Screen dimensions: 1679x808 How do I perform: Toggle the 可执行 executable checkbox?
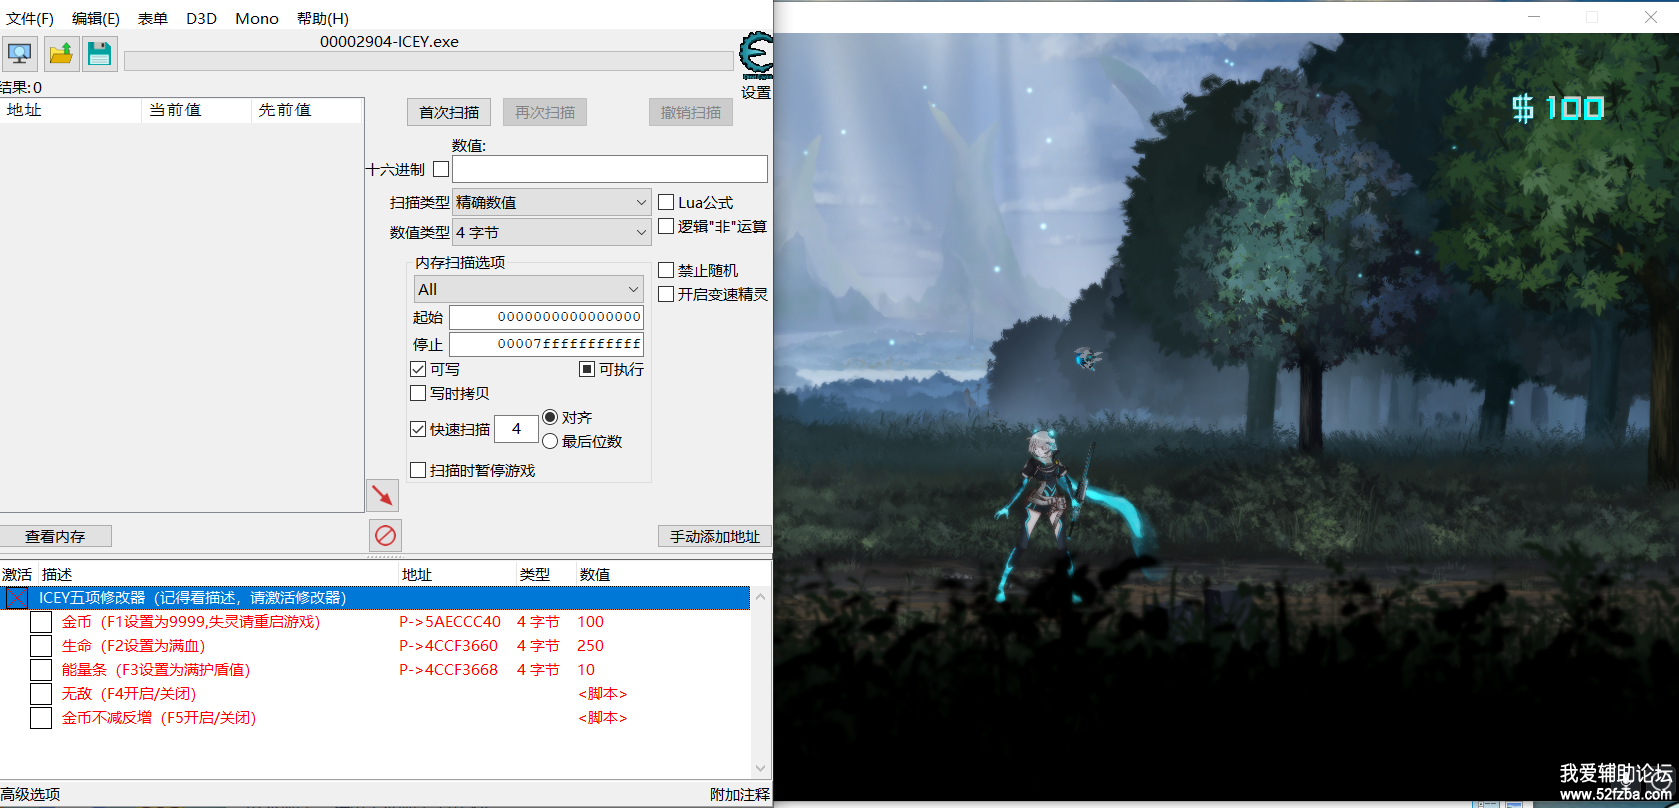click(x=587, y=369)
